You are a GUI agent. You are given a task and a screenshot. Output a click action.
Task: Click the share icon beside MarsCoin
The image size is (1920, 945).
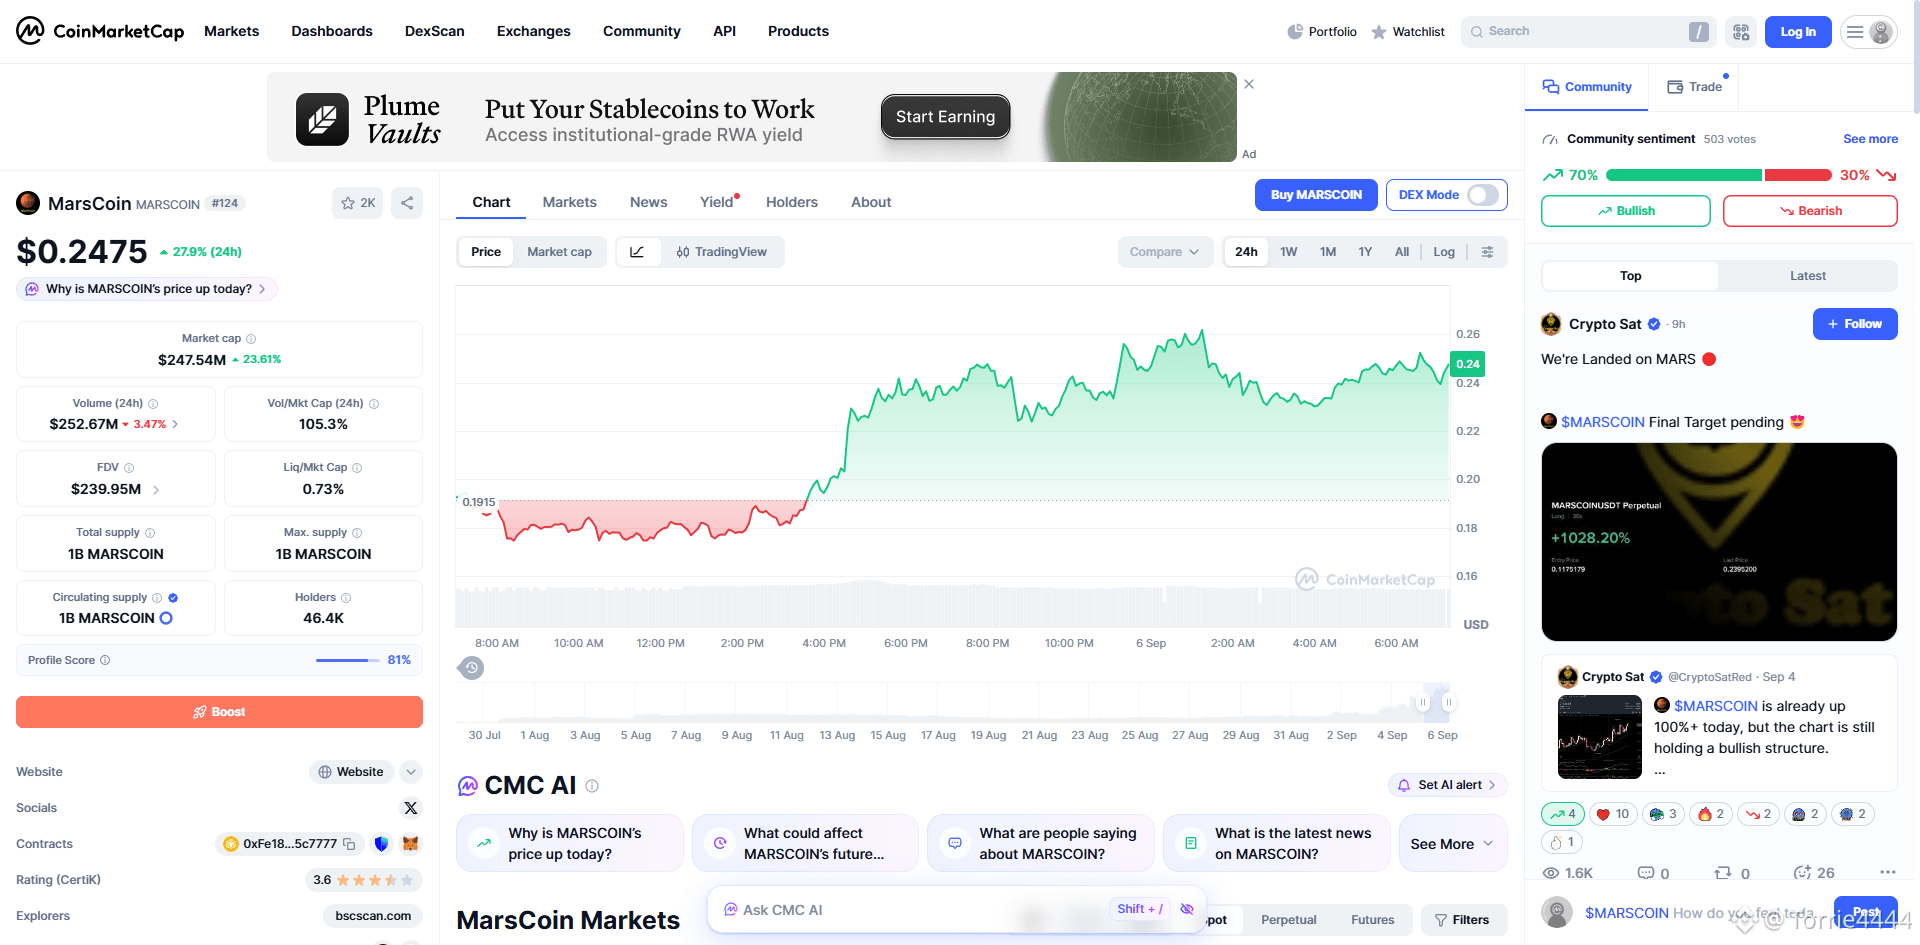point(407,203)
